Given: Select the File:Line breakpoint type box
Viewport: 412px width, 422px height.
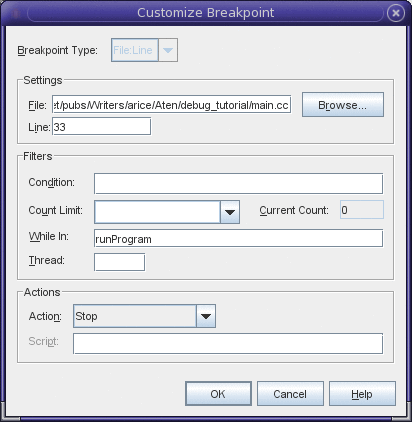Looking at the screenshot, I should pos(135,50).
